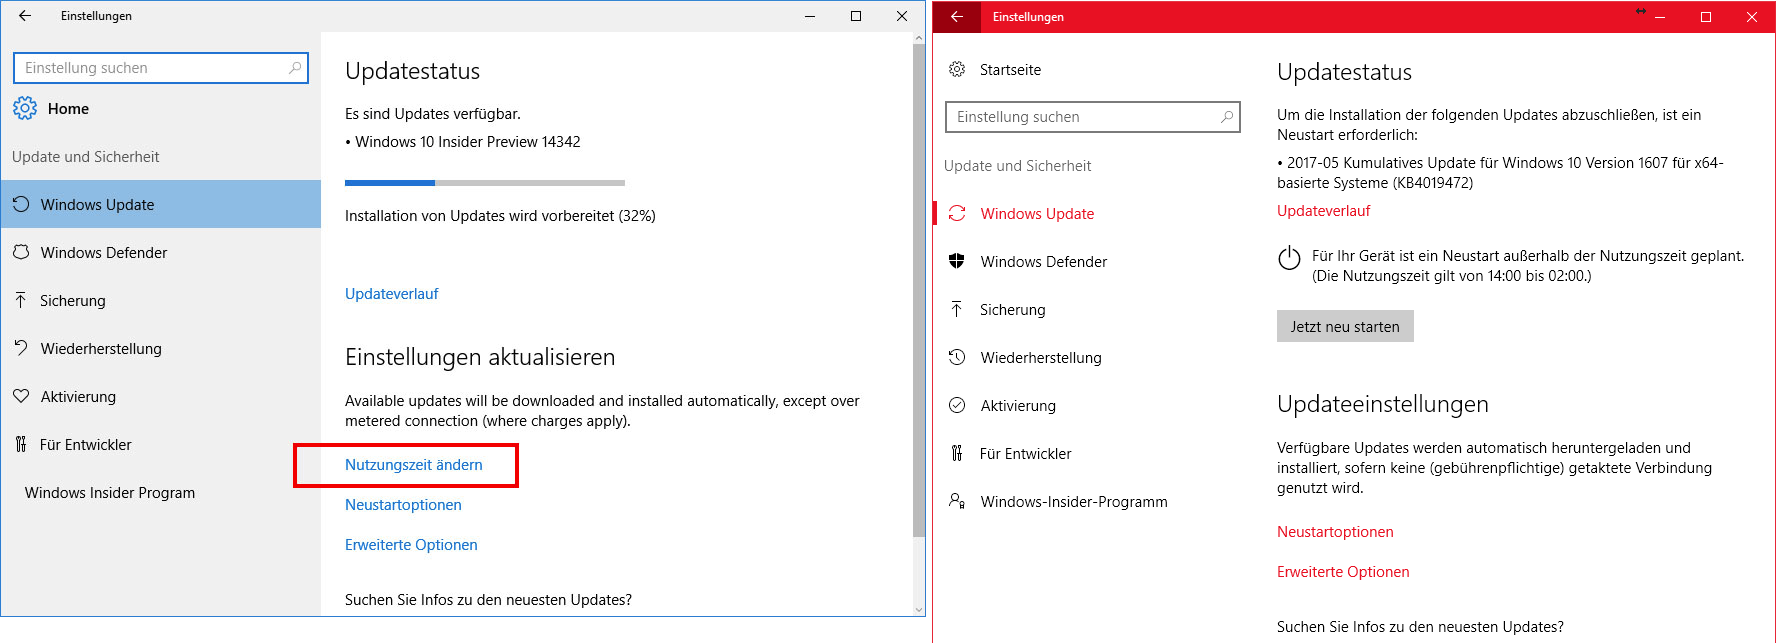Click the Einstellung suchen field in the left window

[161, 68]
